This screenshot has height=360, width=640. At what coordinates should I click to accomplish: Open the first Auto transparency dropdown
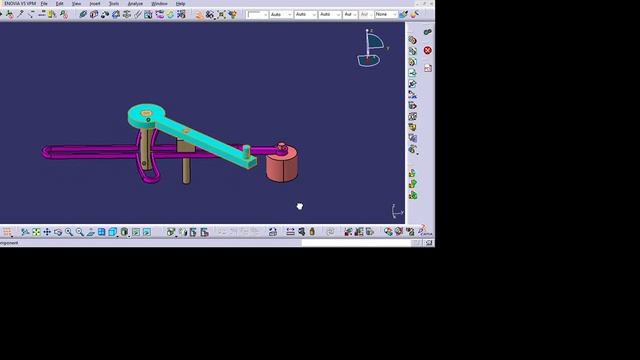coord(281,15)
